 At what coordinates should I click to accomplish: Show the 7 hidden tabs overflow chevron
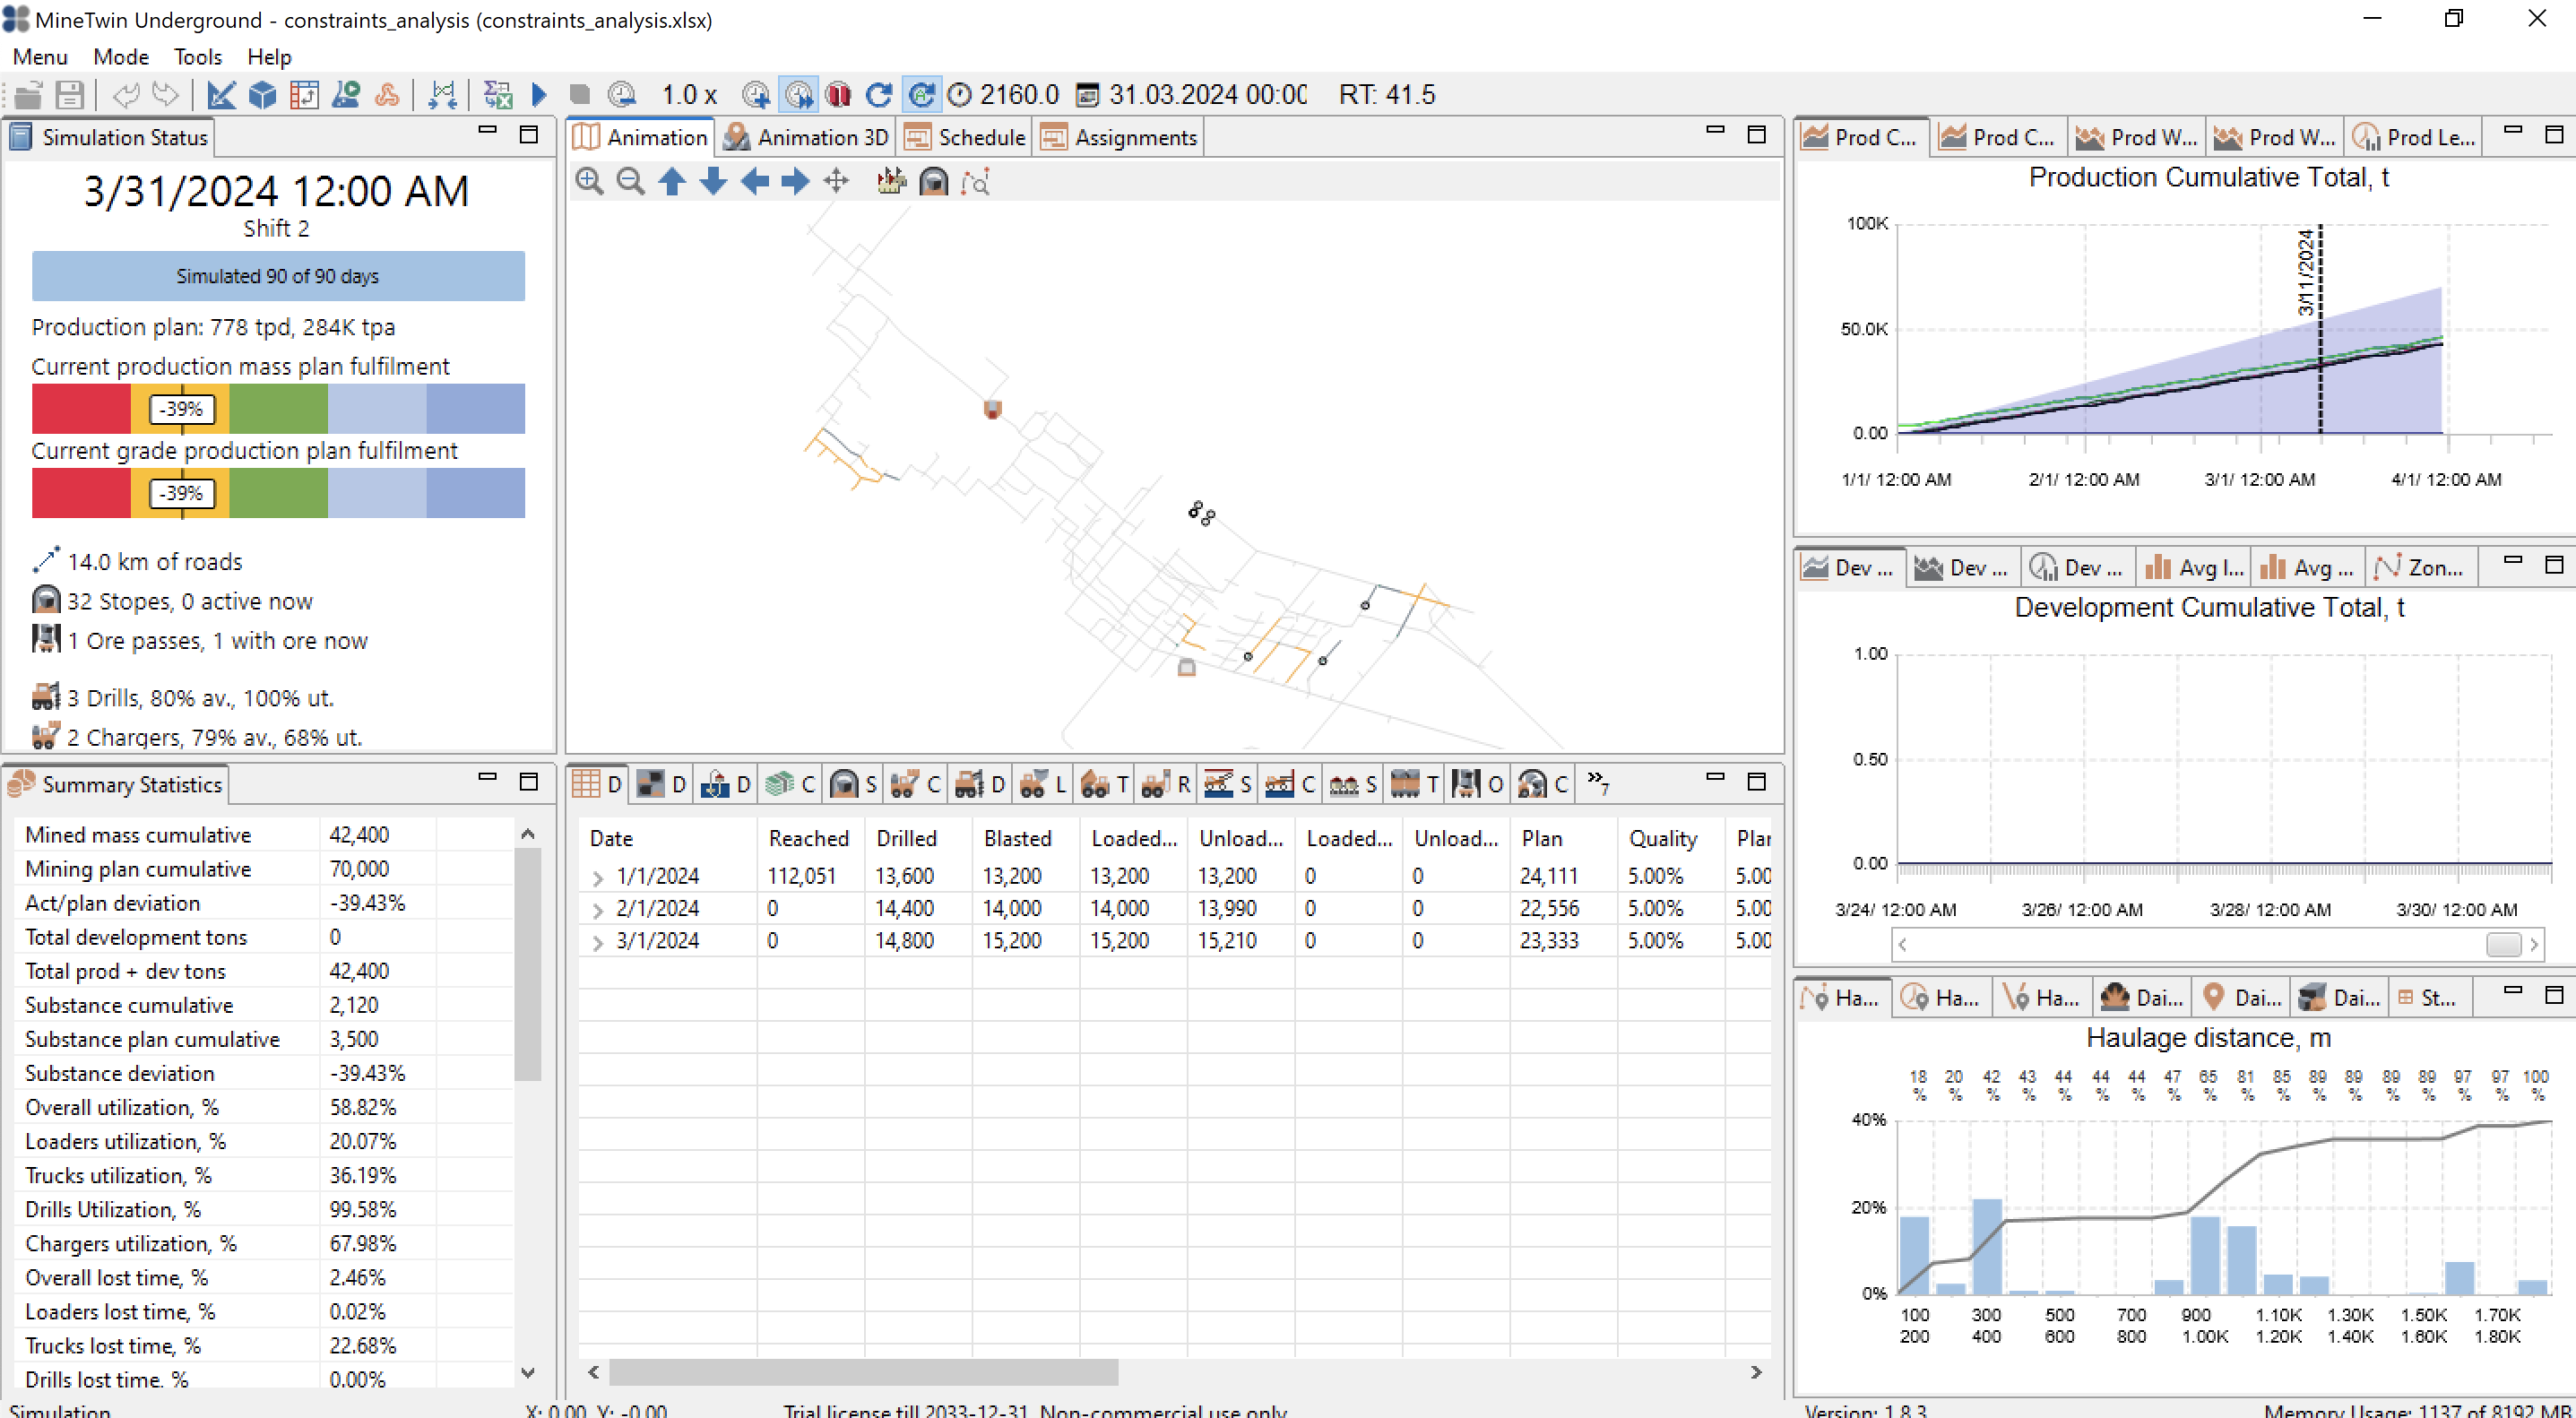(x=1598, y=783)
